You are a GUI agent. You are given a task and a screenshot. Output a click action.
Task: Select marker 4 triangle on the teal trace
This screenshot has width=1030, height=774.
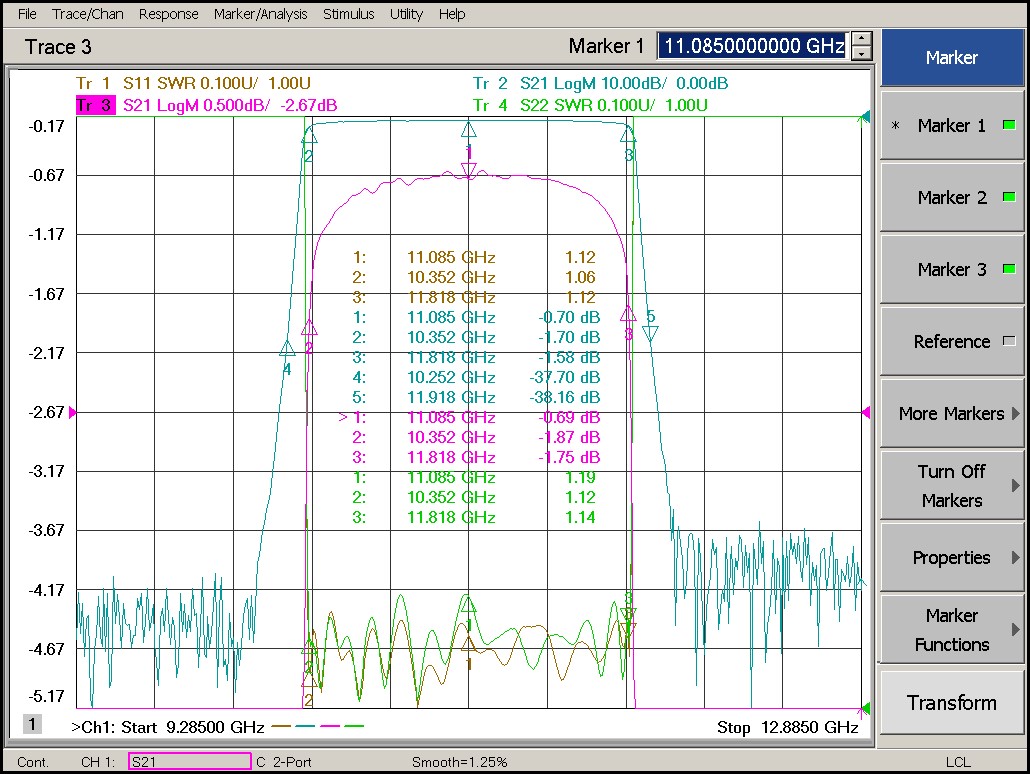287,348
